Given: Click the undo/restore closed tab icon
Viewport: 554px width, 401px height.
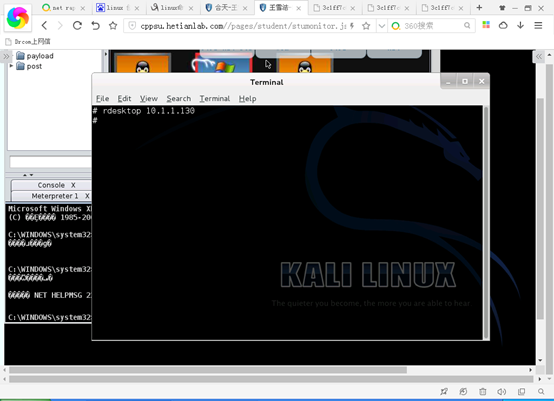Looking at the screenshot, I should coord(95,25).
